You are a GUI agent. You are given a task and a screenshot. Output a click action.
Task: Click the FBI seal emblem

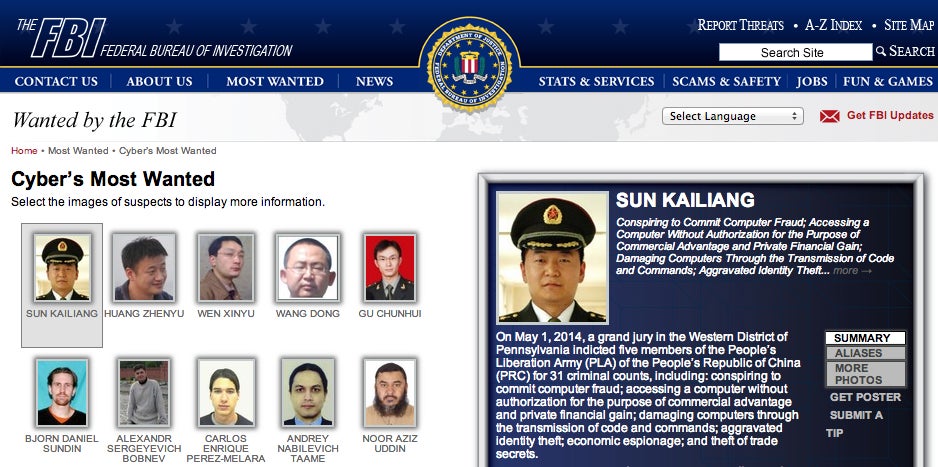click(469, 65)
